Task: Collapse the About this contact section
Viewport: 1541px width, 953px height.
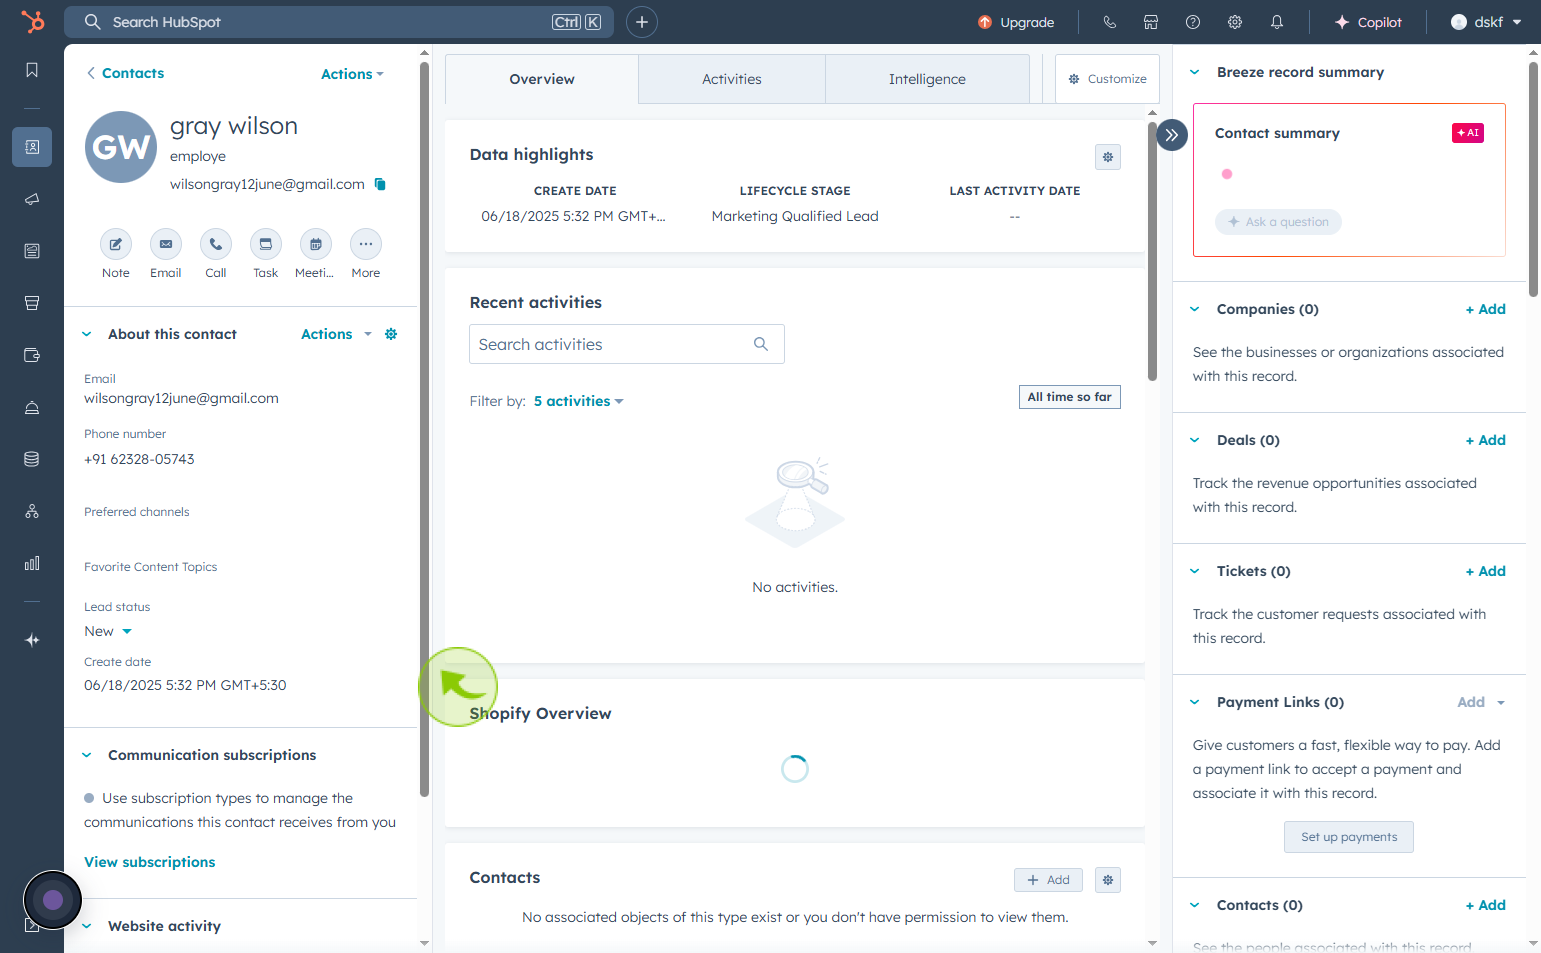Action: click(x=86, y=334)
